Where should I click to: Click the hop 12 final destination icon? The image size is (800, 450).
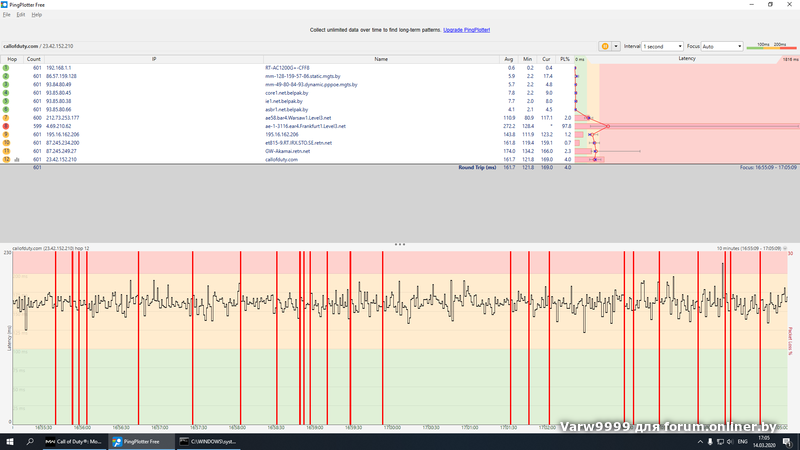point(7,159)
